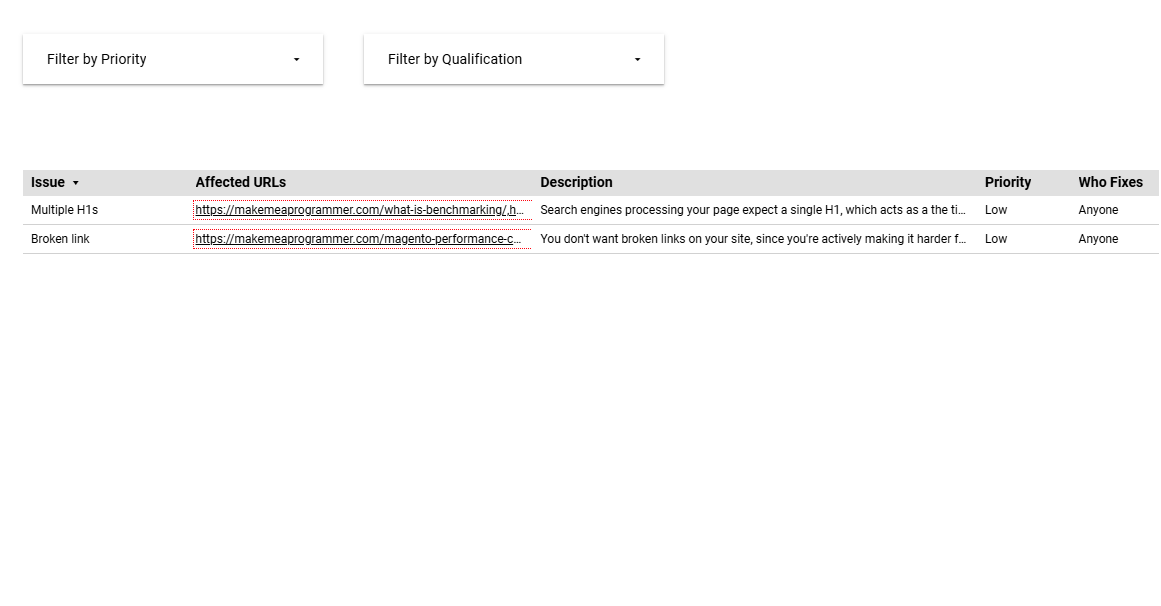1161x606 pixels.
Task: Click the Filter by Qualification caret arrow
Action: (637, 60)
